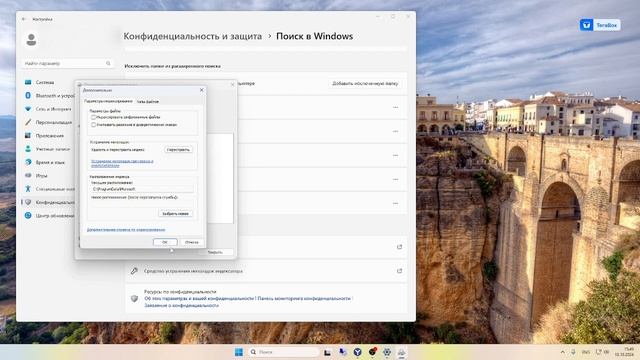Open the fifth excluded folder's three-dot menu
Viewport: 640px width, 360px height.
click(396, 203)
